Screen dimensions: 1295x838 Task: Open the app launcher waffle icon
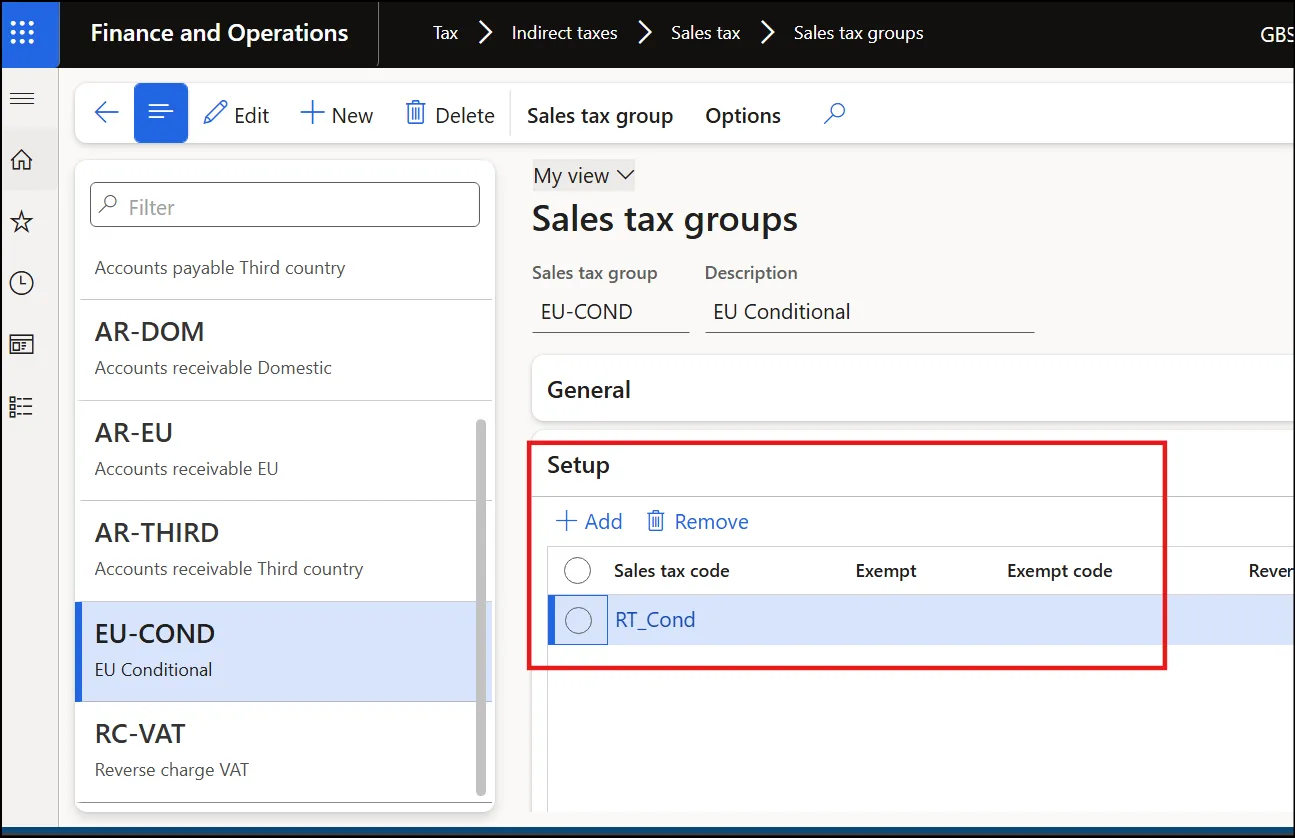pos(22,33)
